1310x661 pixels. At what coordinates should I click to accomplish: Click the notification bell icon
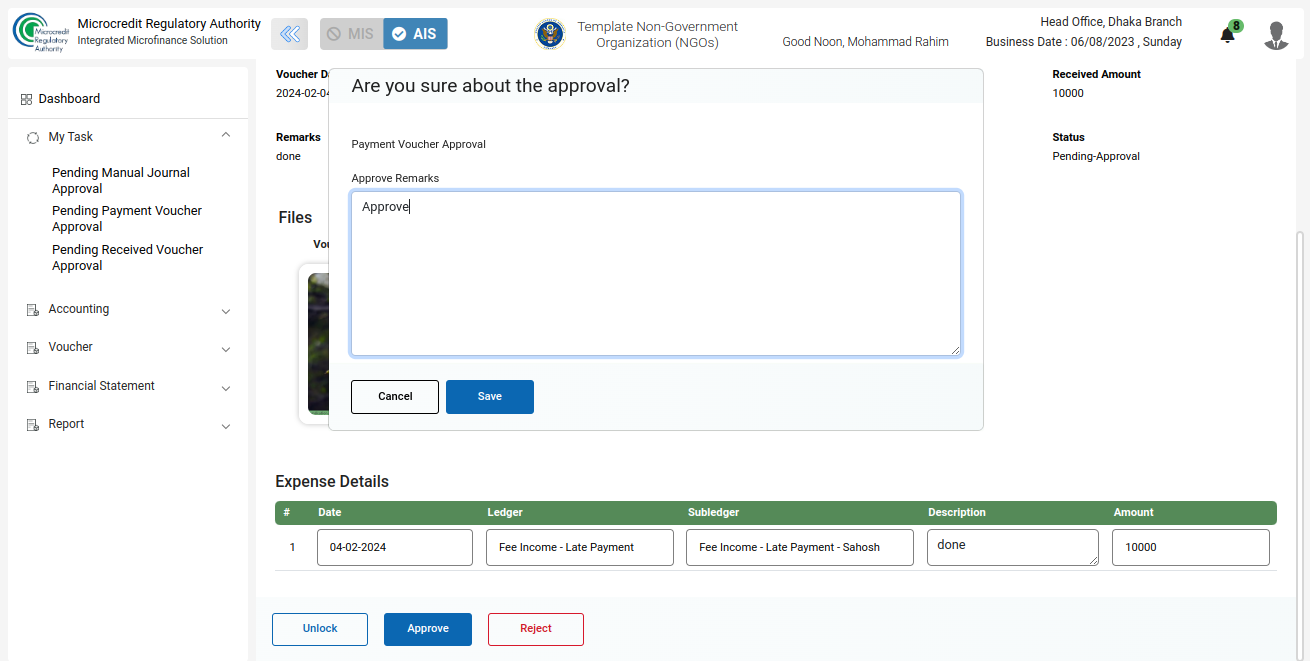point(1227,35)
